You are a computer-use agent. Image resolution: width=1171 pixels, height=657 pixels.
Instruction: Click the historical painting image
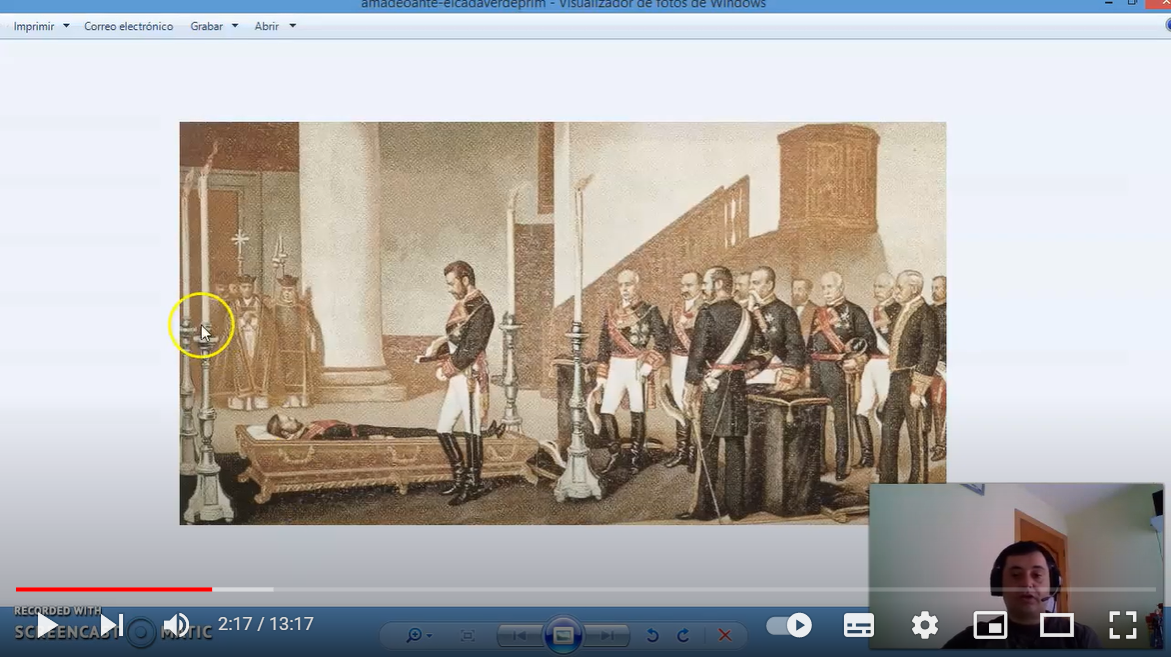pos(562,323)
